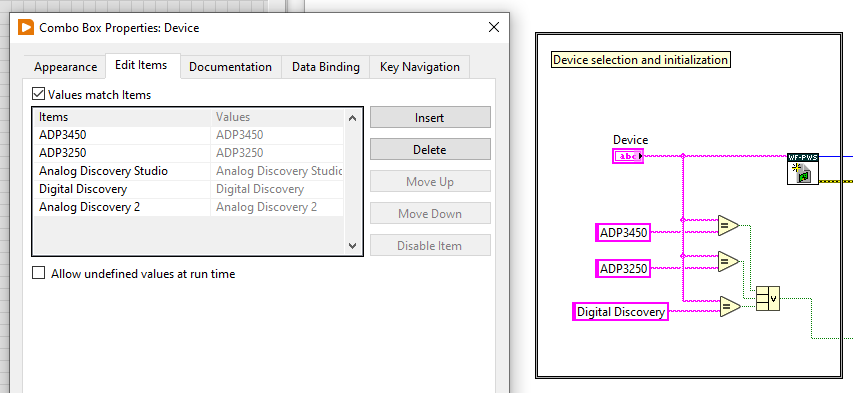Close the Combo Box Properties dialog
This screenshot has height=393, width=853.
[493, 27]
